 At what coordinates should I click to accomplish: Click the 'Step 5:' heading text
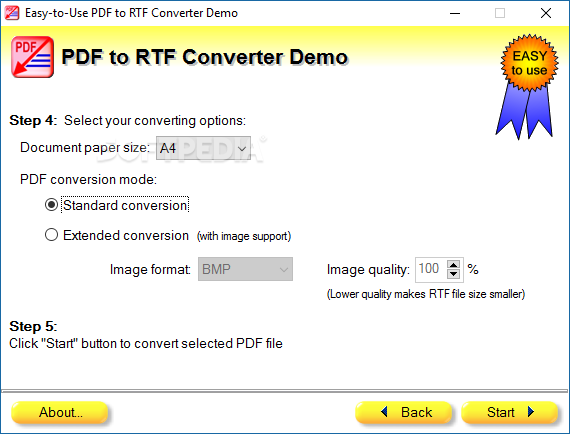33,326
